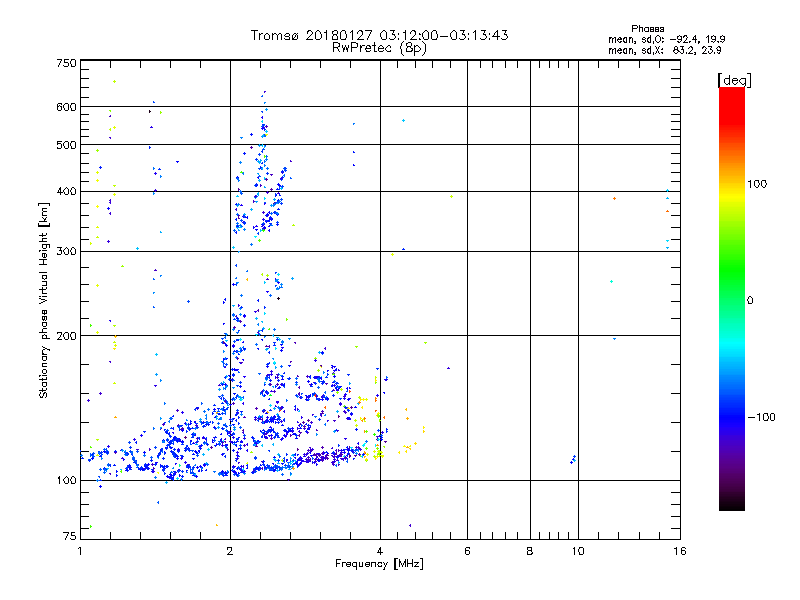Click the 'RwPretec (8p)' subtitle
The image size is (800, 600).
click(x=379, y=48)
